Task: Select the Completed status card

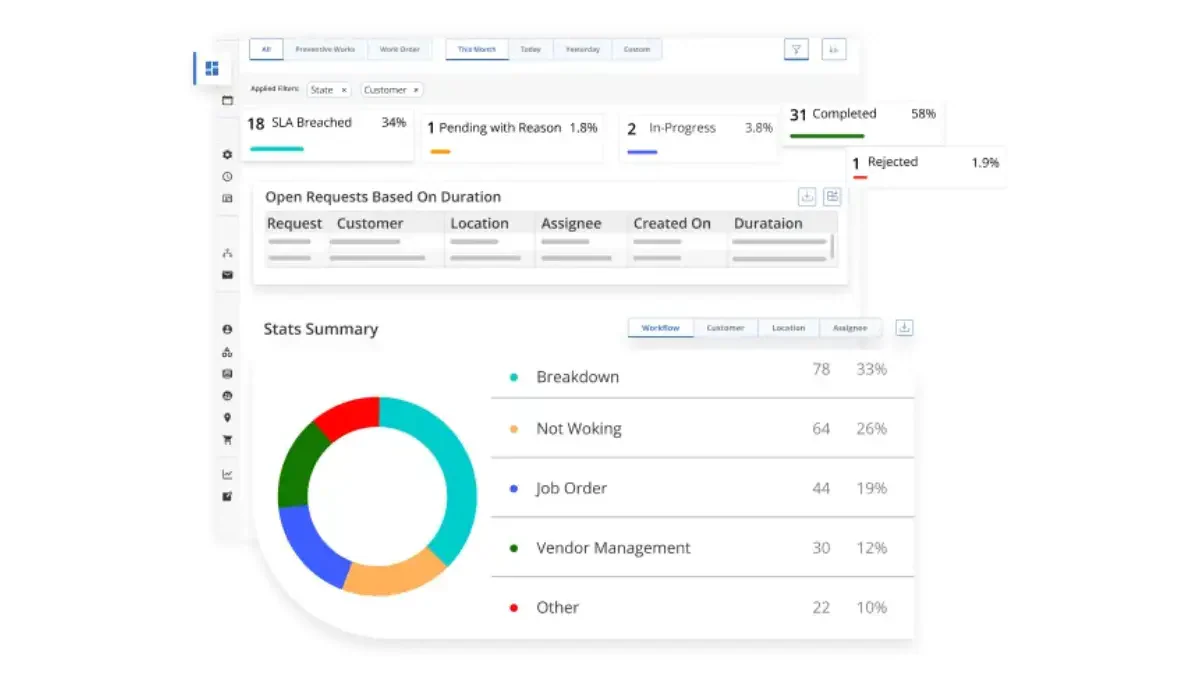Action: [862, 122]
